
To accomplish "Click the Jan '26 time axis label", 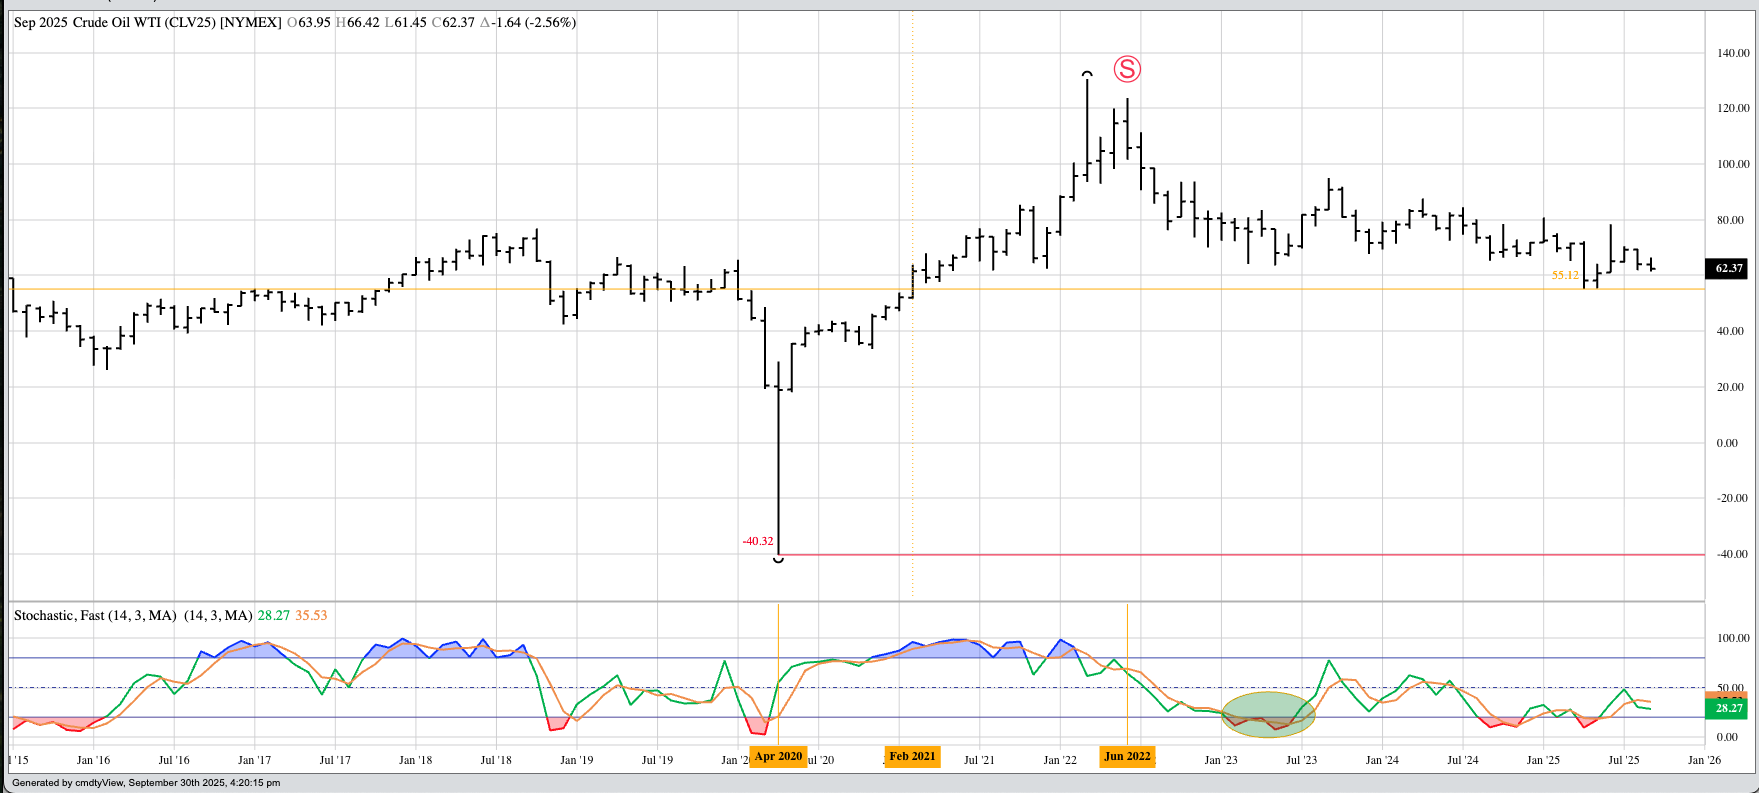I will point(1704,760).
